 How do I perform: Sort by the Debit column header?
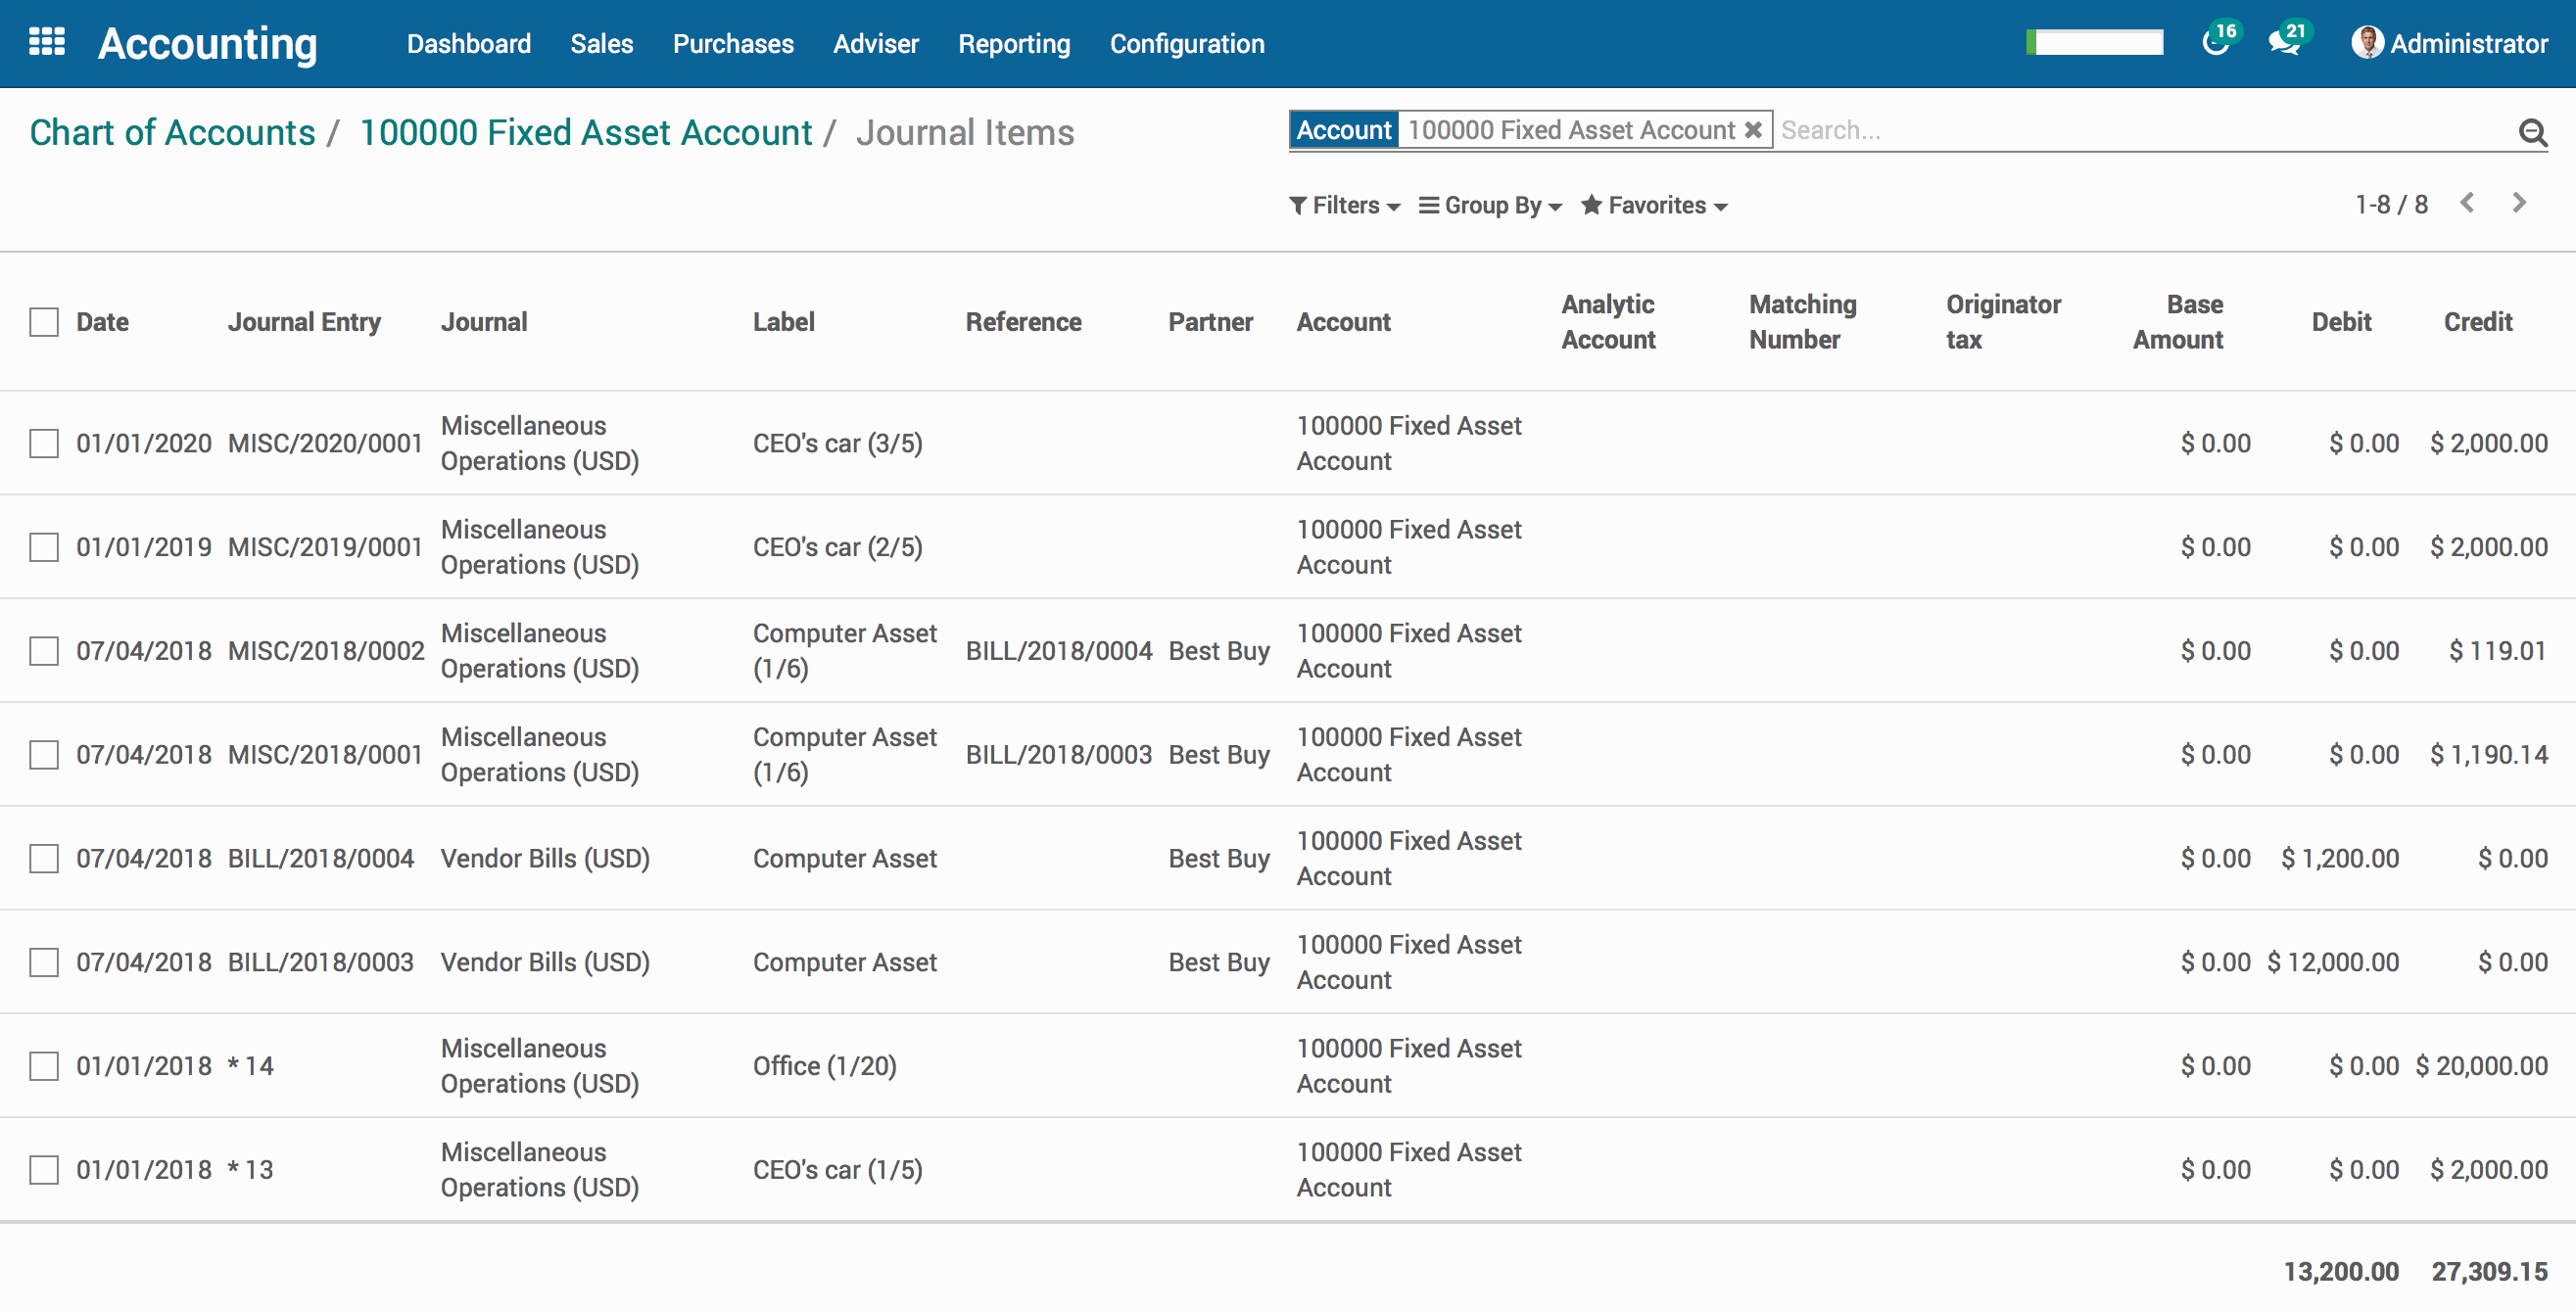click(2341, 322)
